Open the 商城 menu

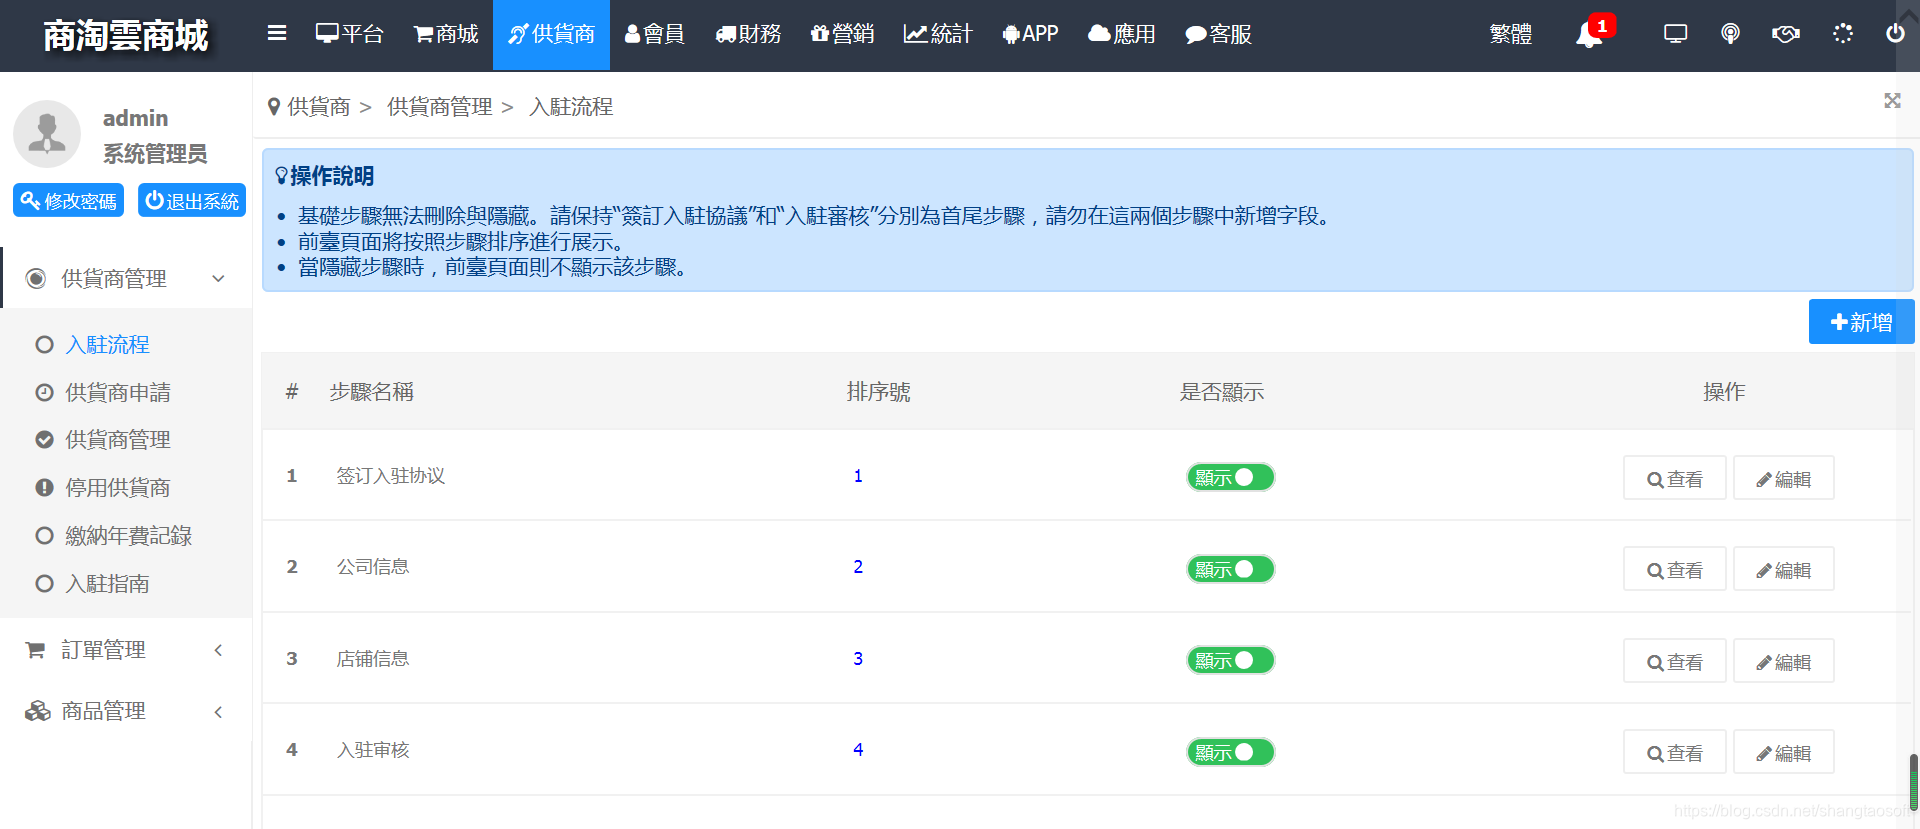[x=446, y=34]
